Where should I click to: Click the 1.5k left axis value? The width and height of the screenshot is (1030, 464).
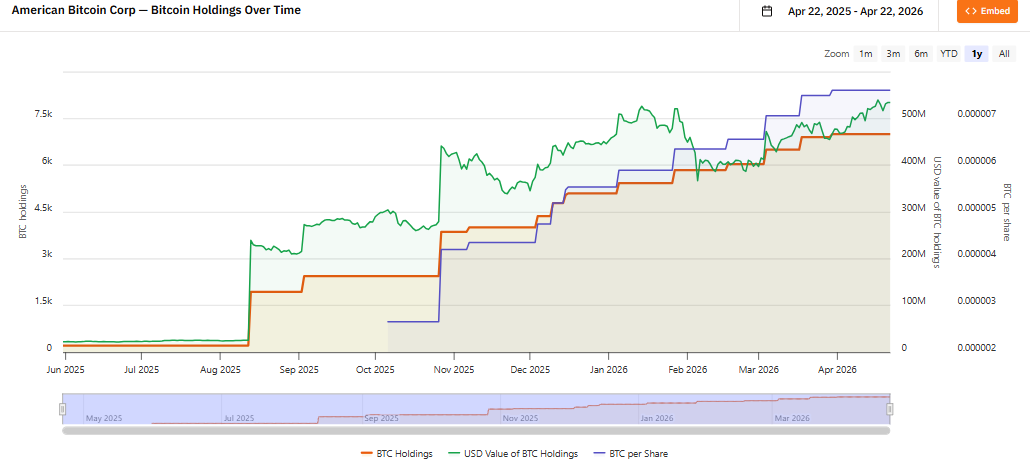coord(43,302)
